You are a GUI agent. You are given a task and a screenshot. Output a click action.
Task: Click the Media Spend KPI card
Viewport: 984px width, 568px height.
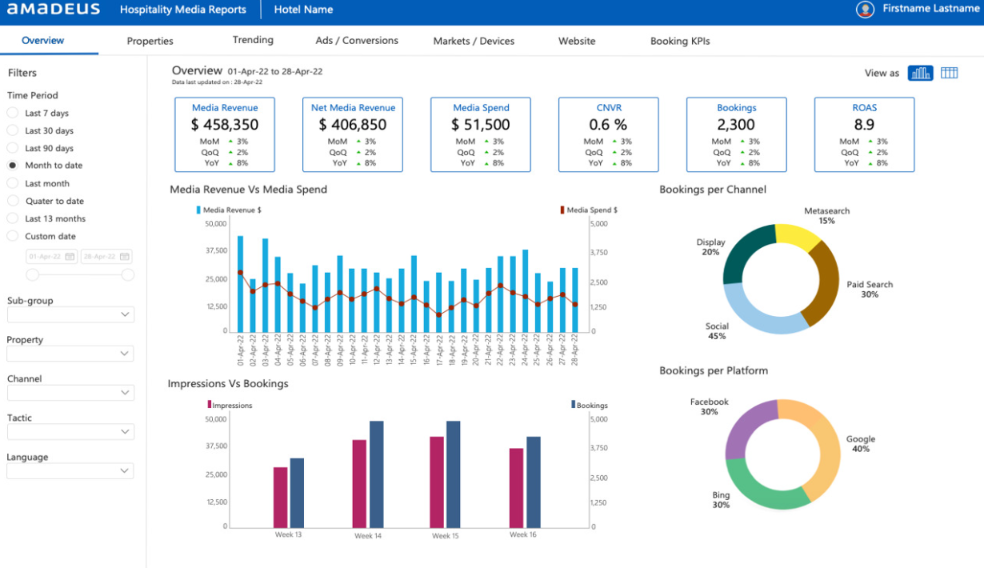(481, 134)
